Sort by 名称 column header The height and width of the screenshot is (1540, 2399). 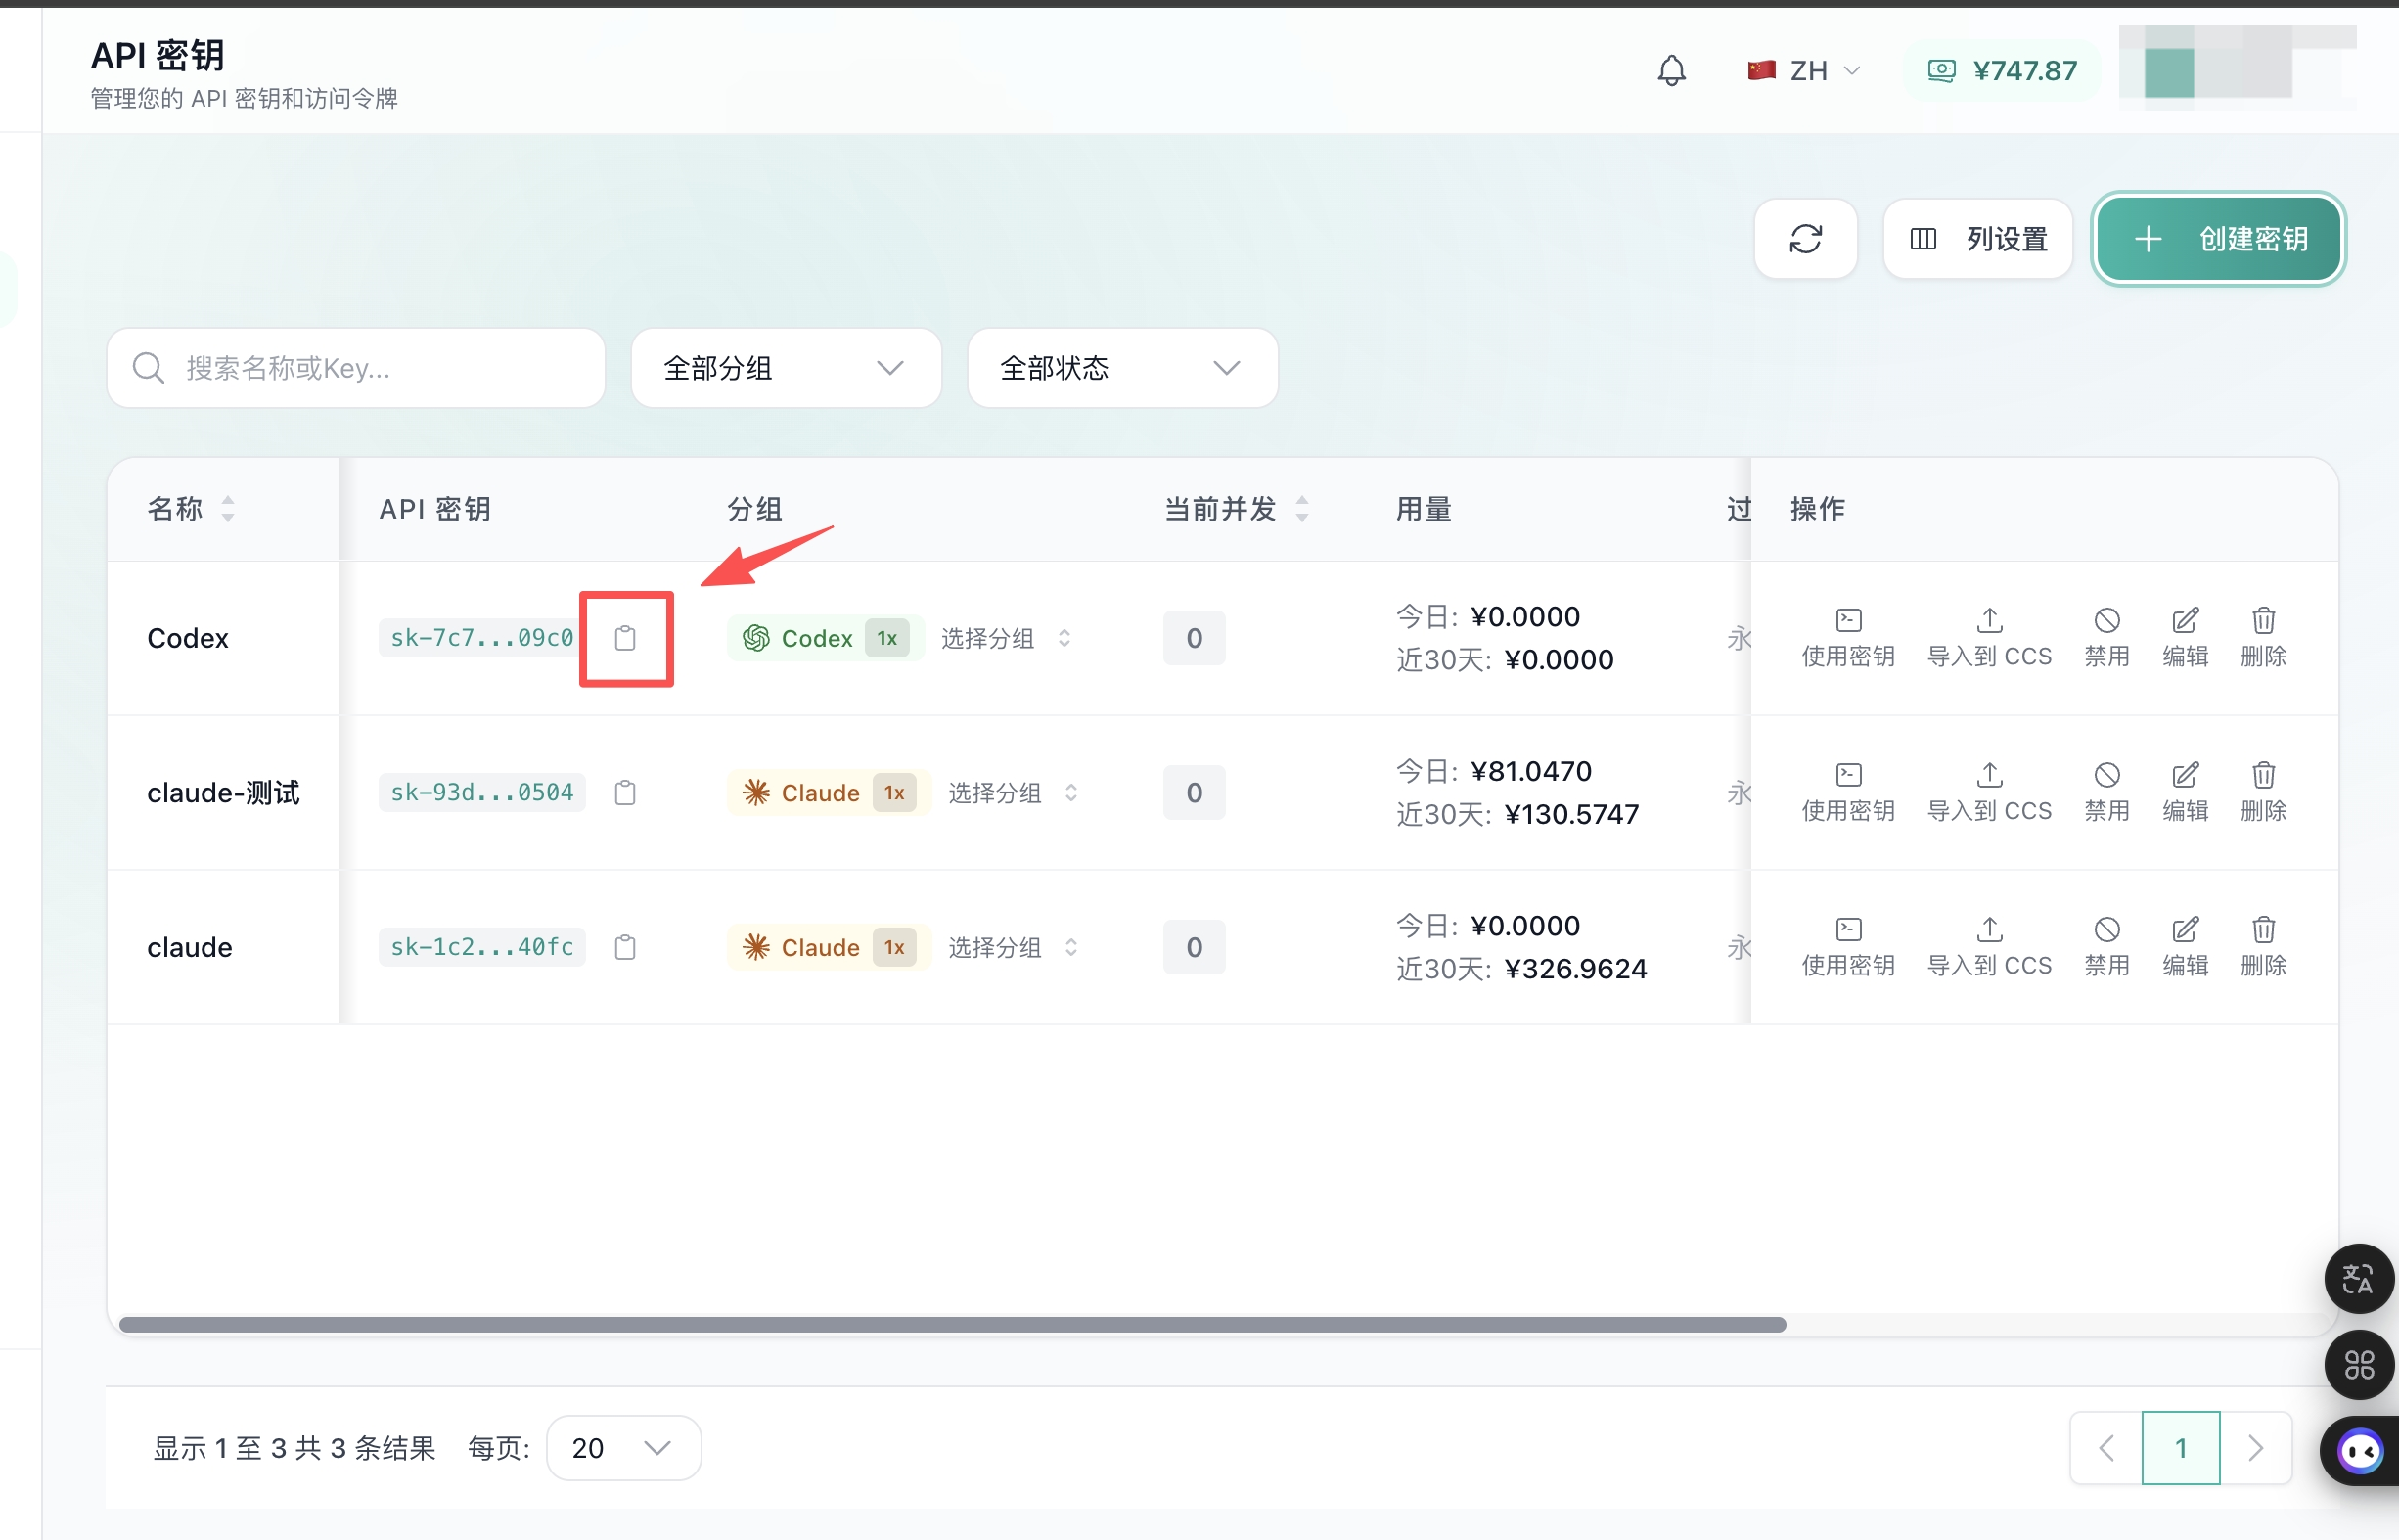point(191,509)
